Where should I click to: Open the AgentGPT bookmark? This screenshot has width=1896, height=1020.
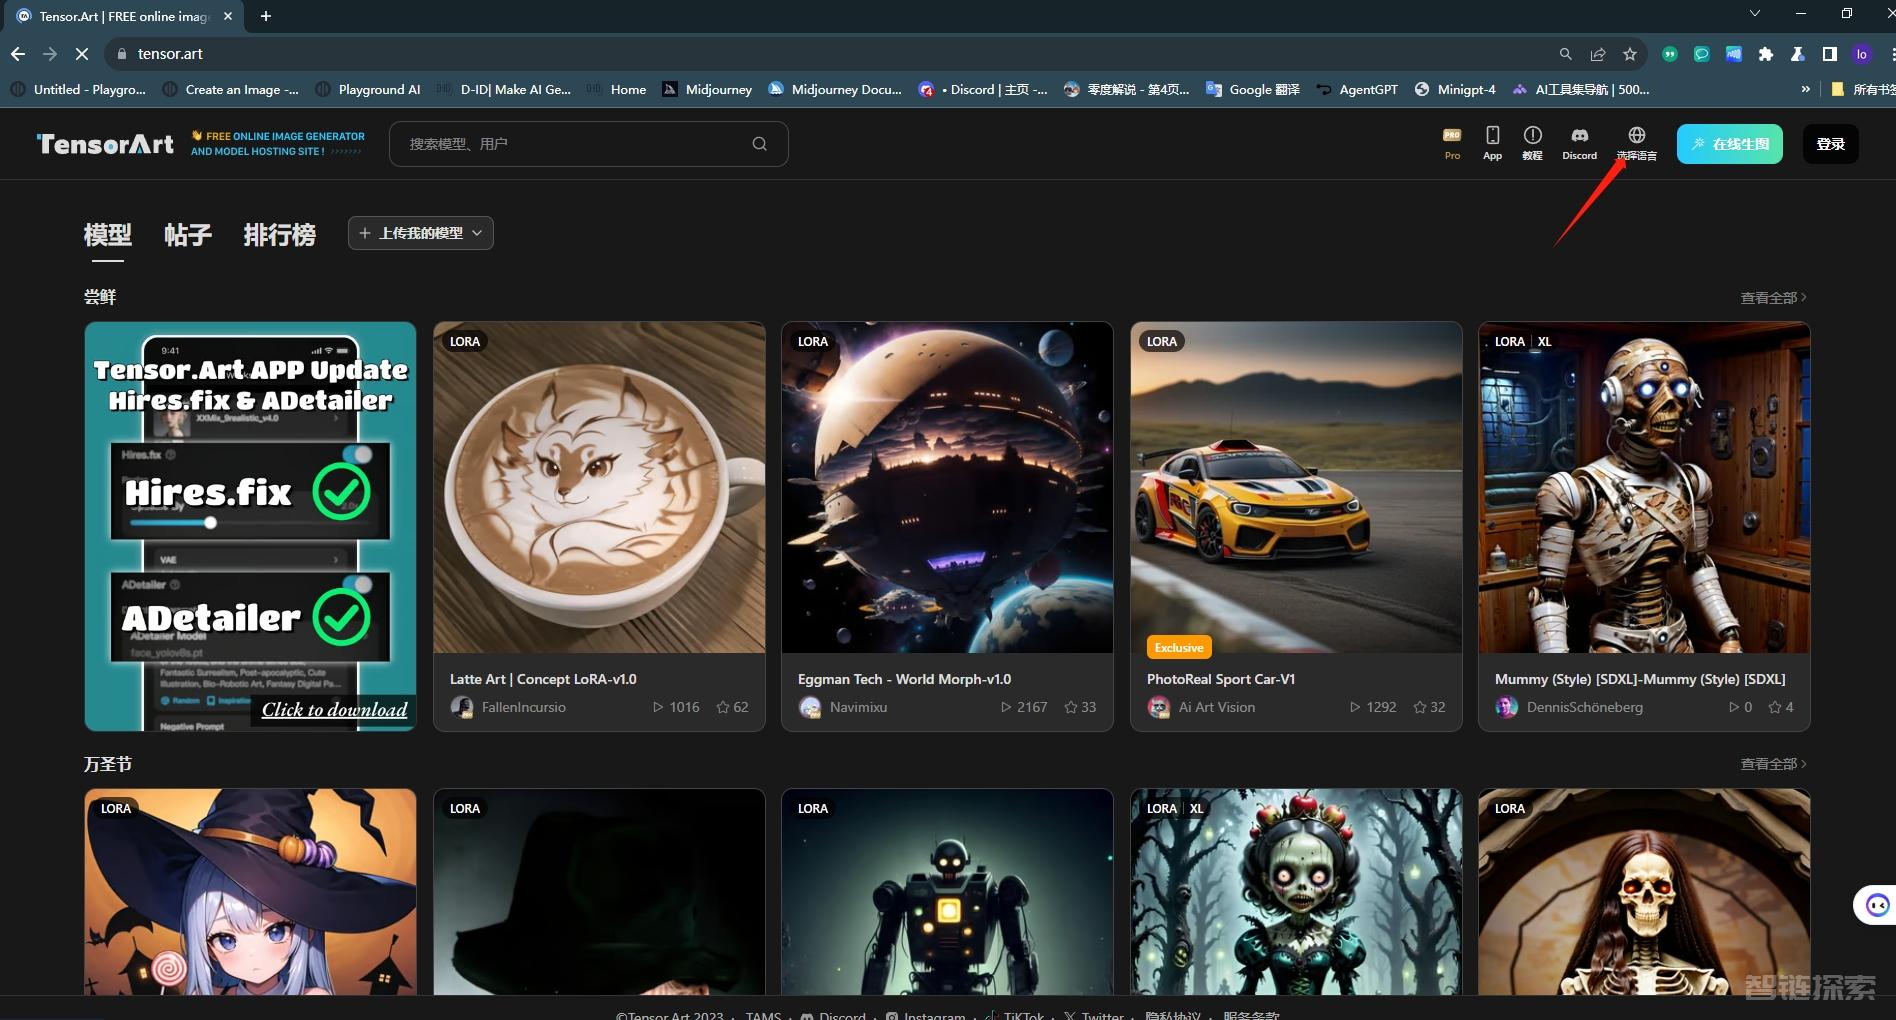coord(1357,89)
